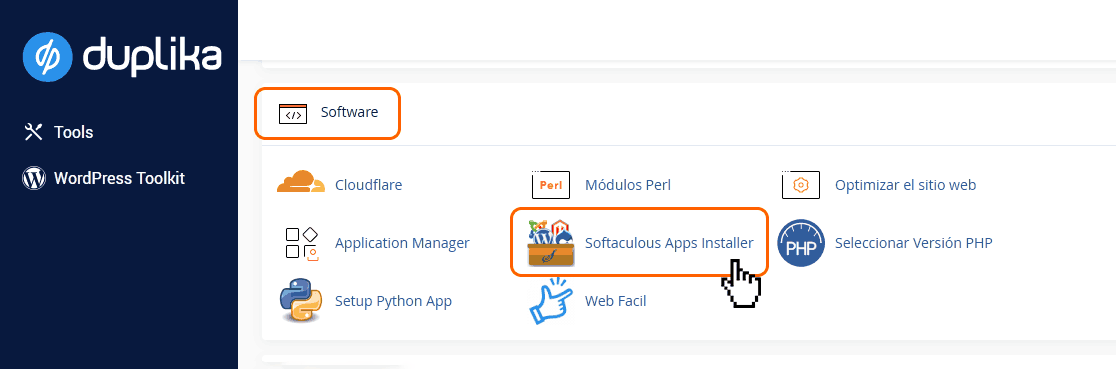Click the Duplika logo icon
The width and height of the screenshot is (1116, 369).
(48, 56)
